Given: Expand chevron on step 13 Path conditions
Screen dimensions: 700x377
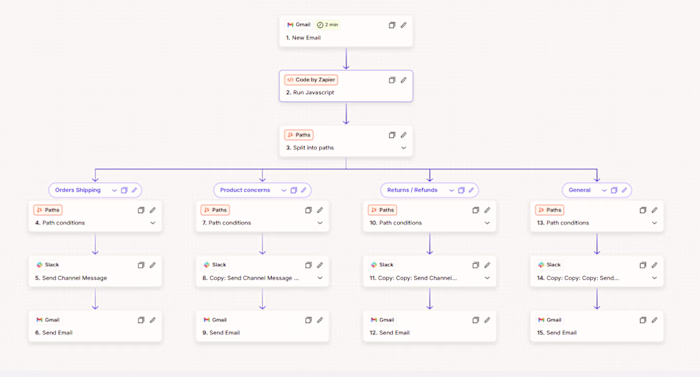Looking at the screenshot, I should [x=654, y=223].
